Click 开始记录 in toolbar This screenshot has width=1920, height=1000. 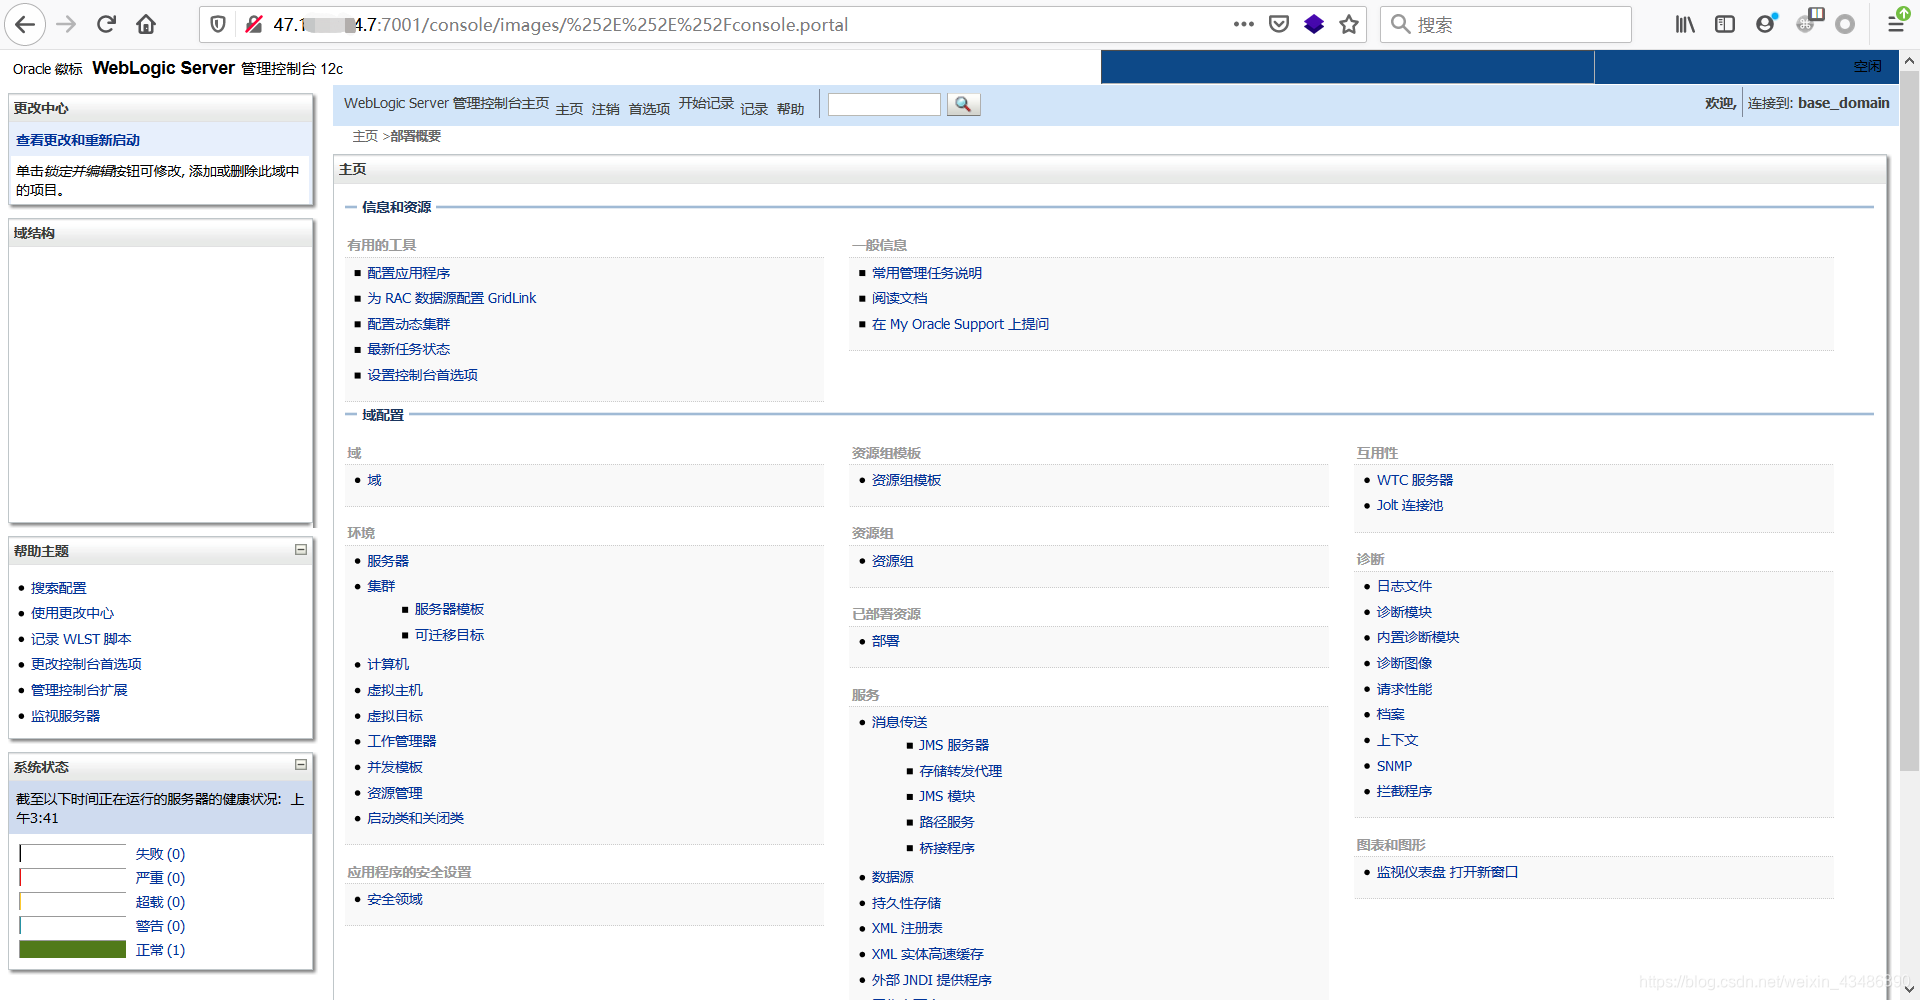pyautogui.click(x=706, y=103)
